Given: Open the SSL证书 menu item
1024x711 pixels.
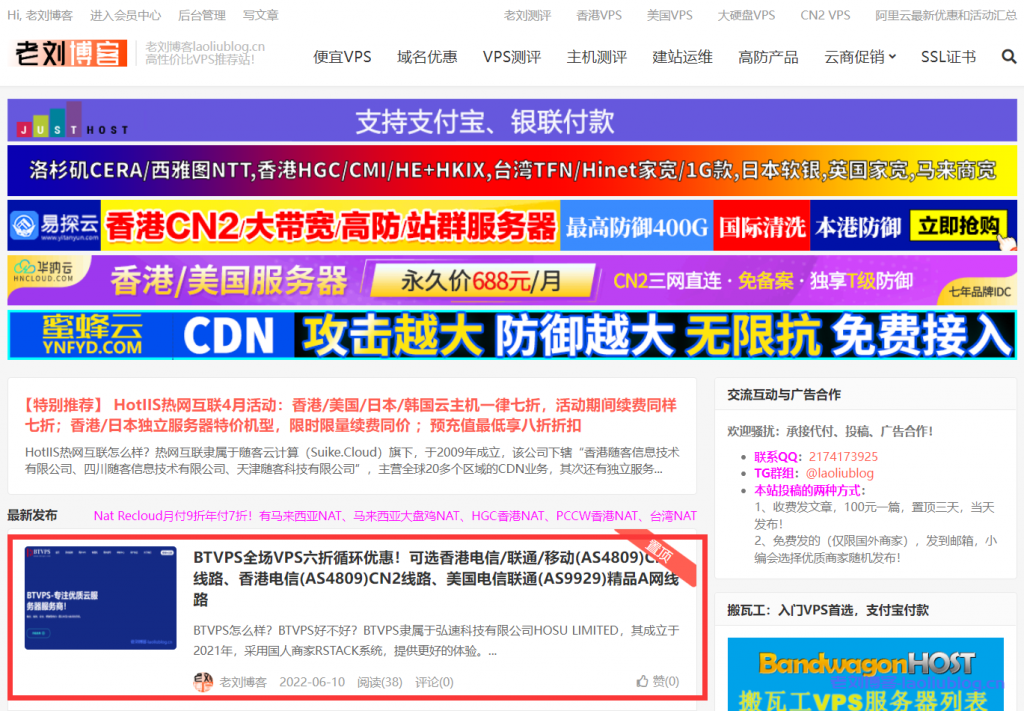Looking at the screenshot, I should (x=948, y=57).
